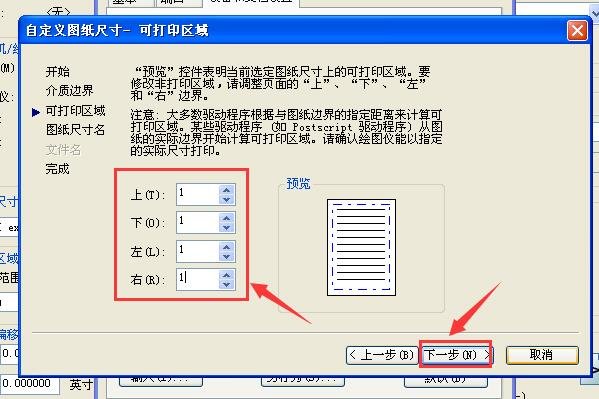Select the 完成 wizard step

click(58, 169)
